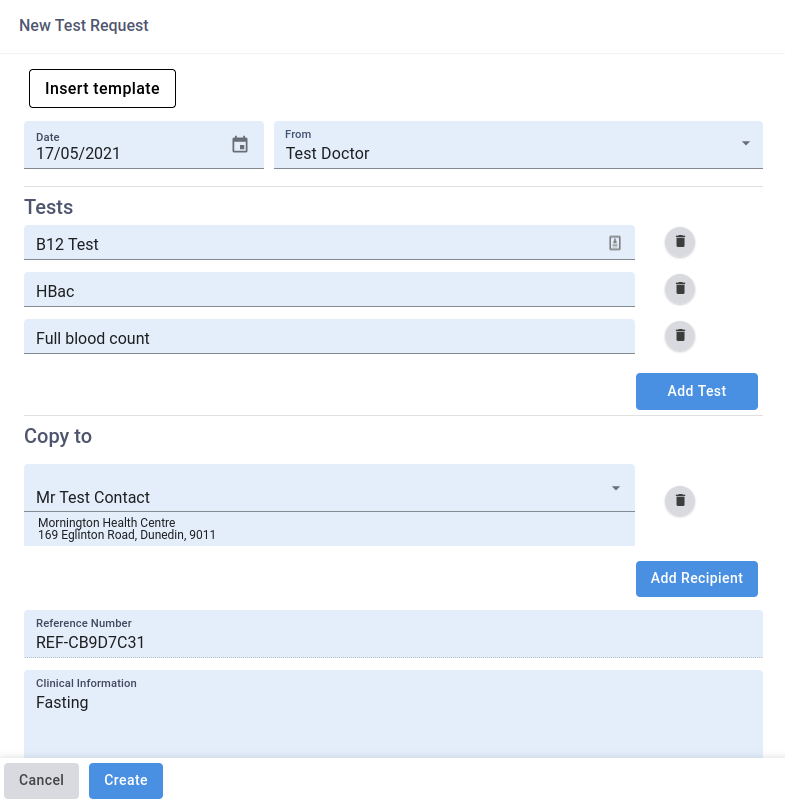Click the contact card icon in B12 Test field
This screenshot has height=804, width=785.
(x=615, y=243)
